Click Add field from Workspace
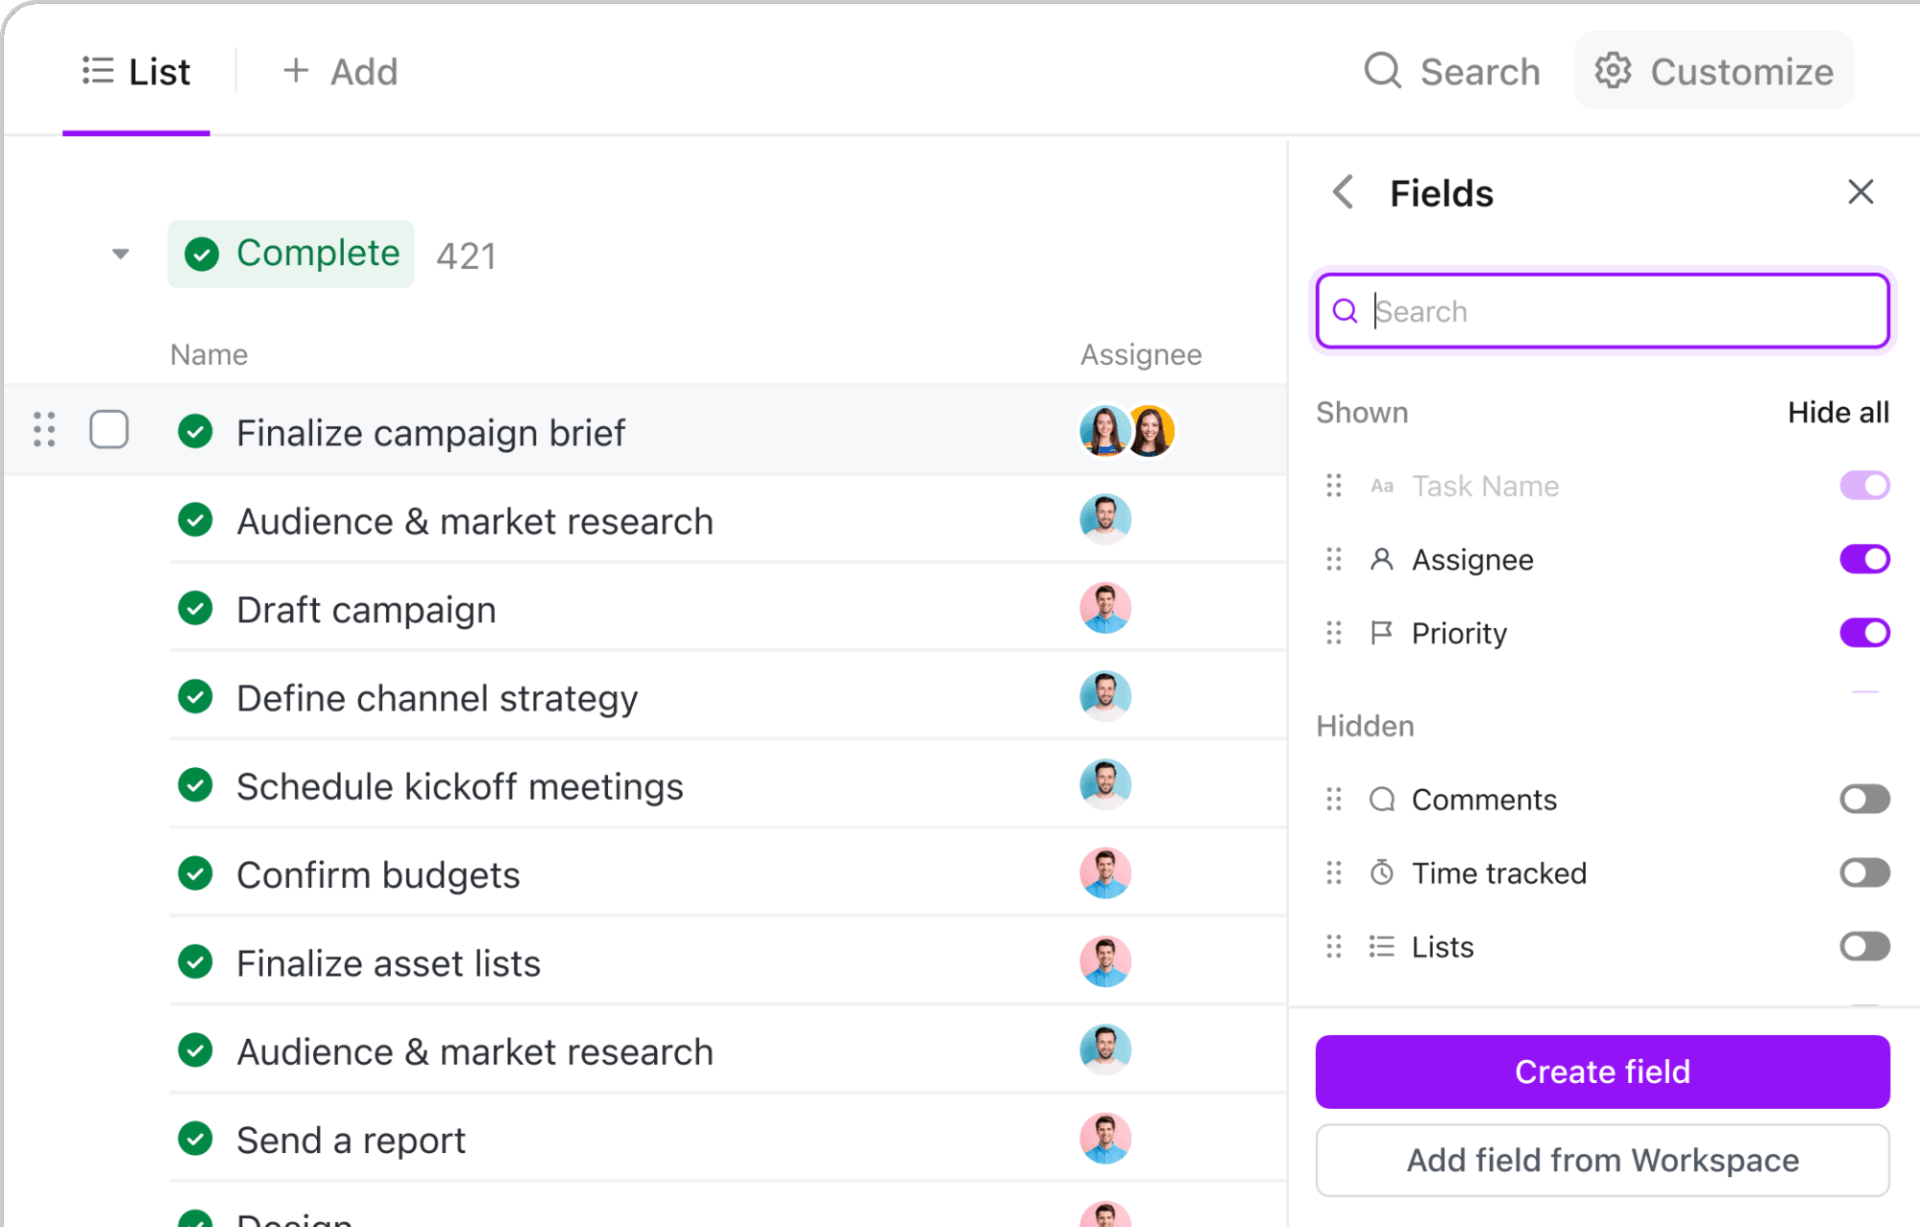Screen dimensions: 1920x1227 point(1601,1160)
